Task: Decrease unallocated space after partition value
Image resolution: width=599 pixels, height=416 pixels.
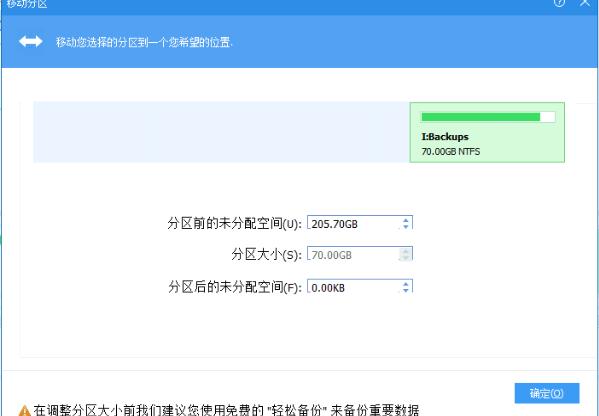Action: coord(406,290)
